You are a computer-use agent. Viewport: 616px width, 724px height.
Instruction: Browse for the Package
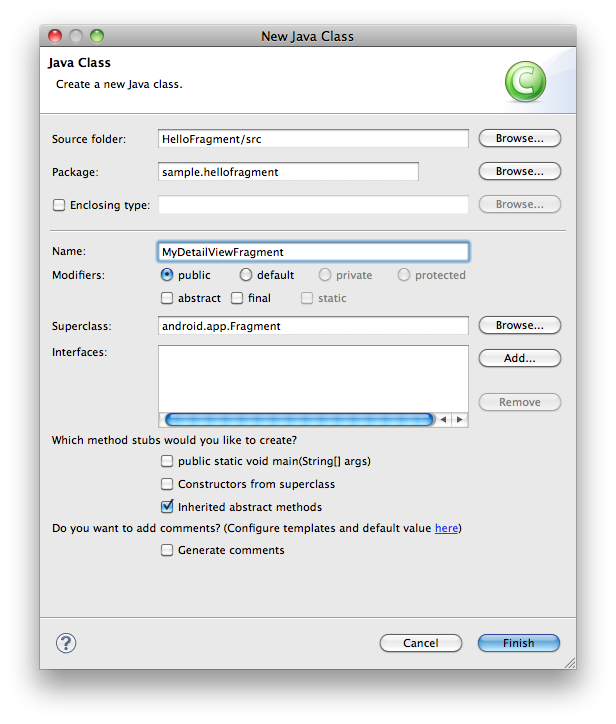tap(519, 171)
